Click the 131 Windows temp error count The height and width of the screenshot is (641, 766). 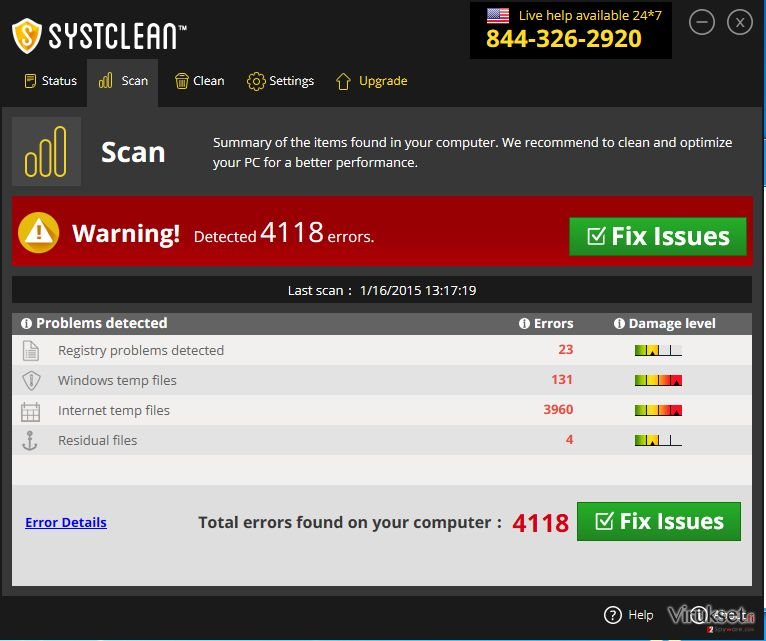pyautogui.click(x=562, y=380)
